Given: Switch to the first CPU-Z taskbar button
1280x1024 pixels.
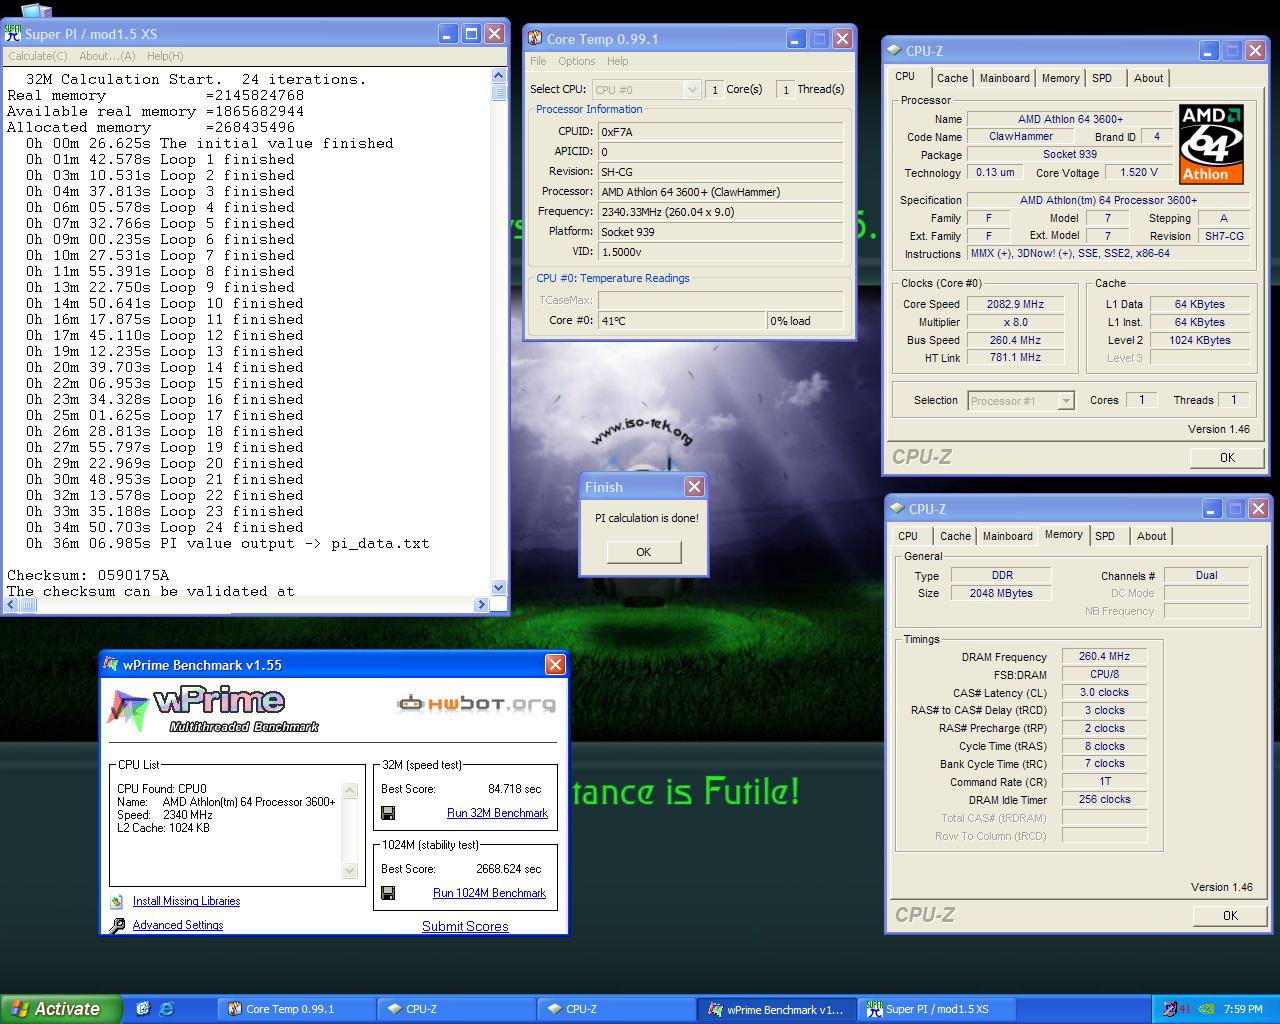Looking at the screenshot, I should point(457,1009).
